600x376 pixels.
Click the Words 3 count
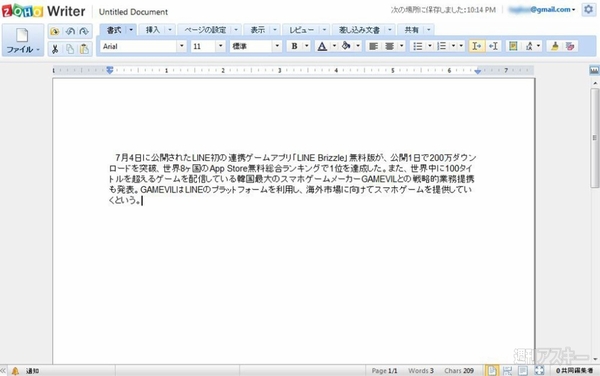[421, 371]
